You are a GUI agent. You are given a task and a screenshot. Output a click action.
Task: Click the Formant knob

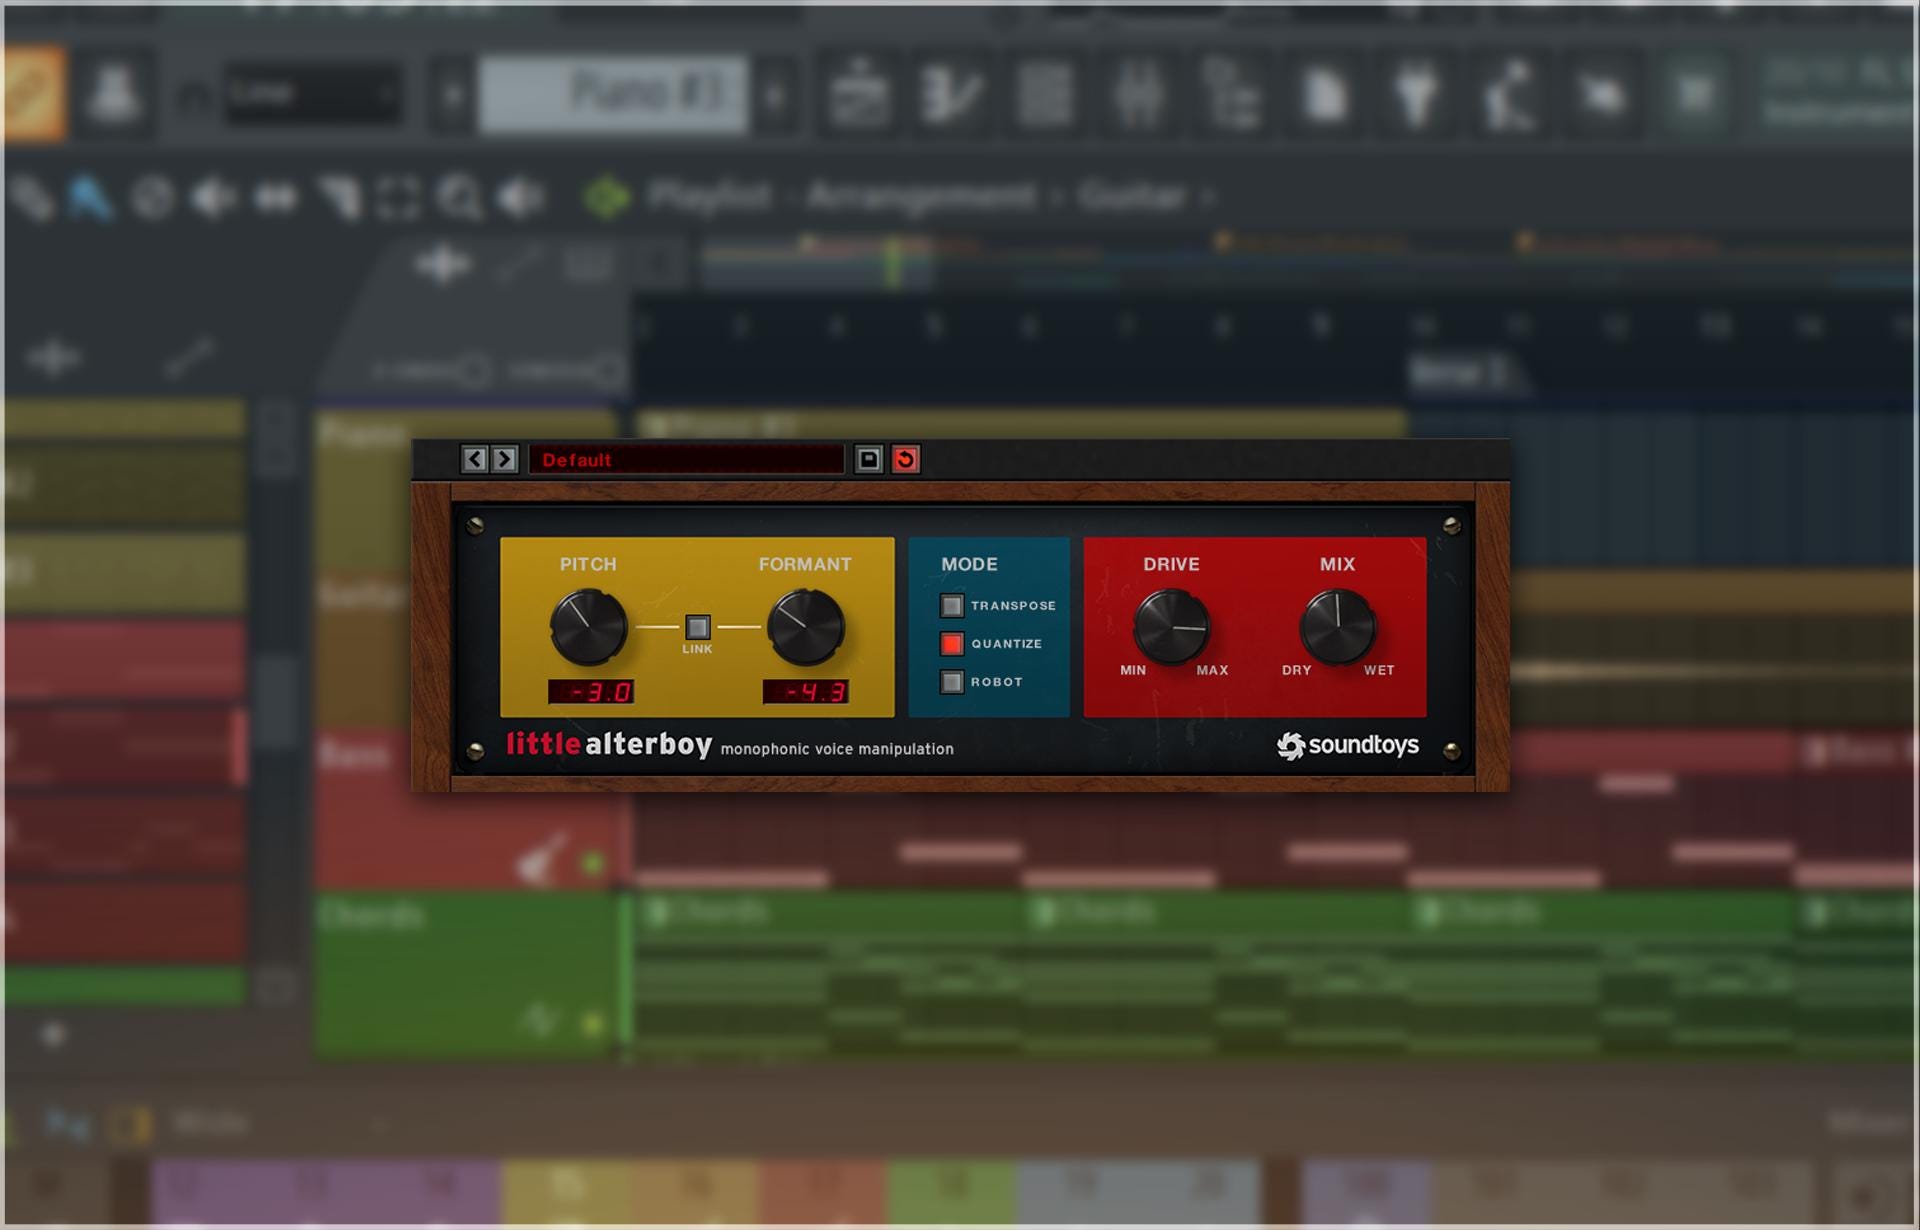click(805, 627)
